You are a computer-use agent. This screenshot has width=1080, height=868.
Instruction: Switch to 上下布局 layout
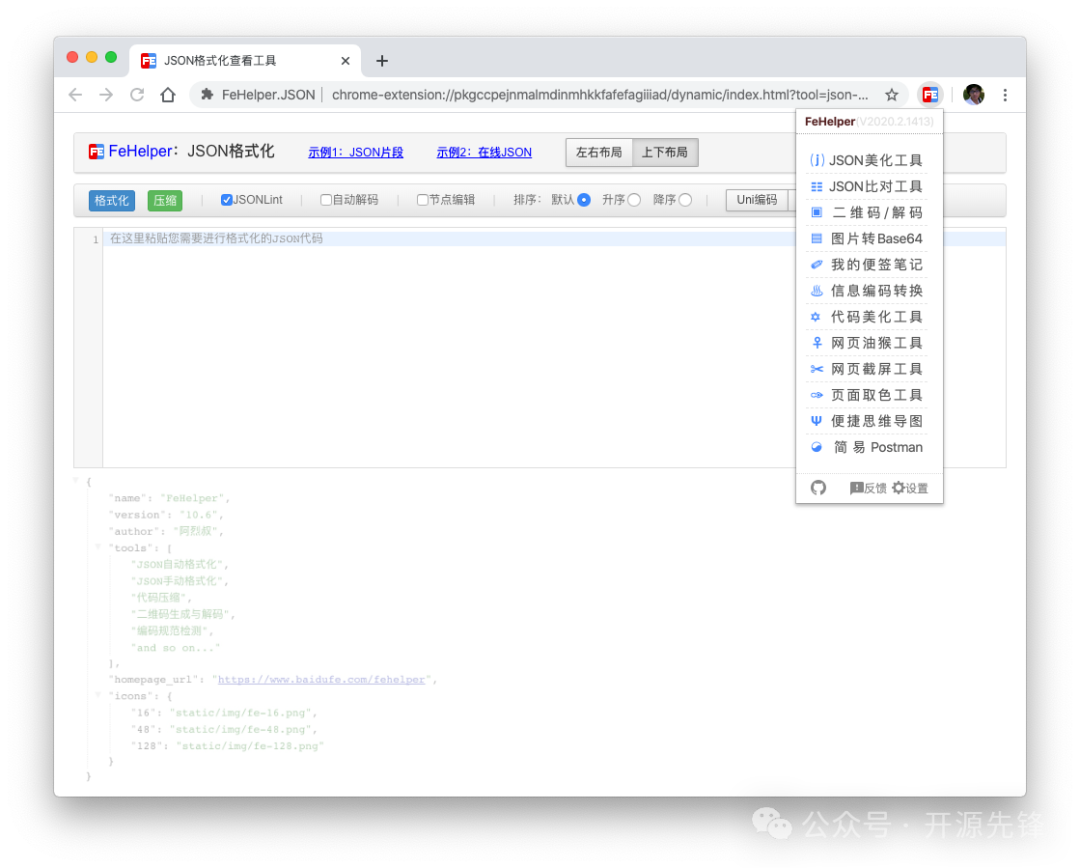tap(665, 152)
